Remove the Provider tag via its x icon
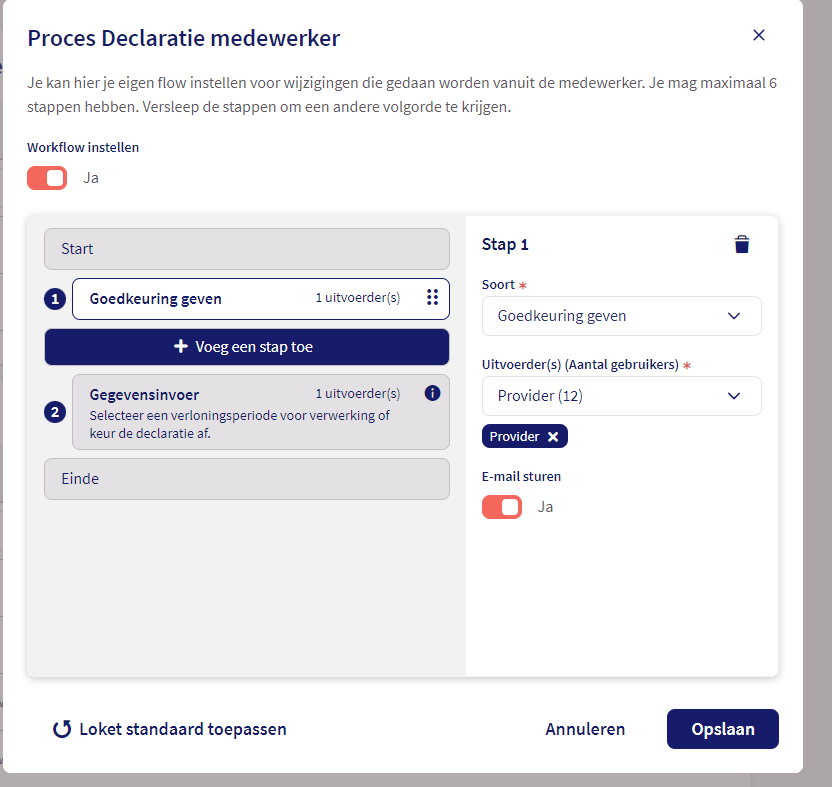The height and width of the screenshot is (787, 832). [x=553, y=437]
